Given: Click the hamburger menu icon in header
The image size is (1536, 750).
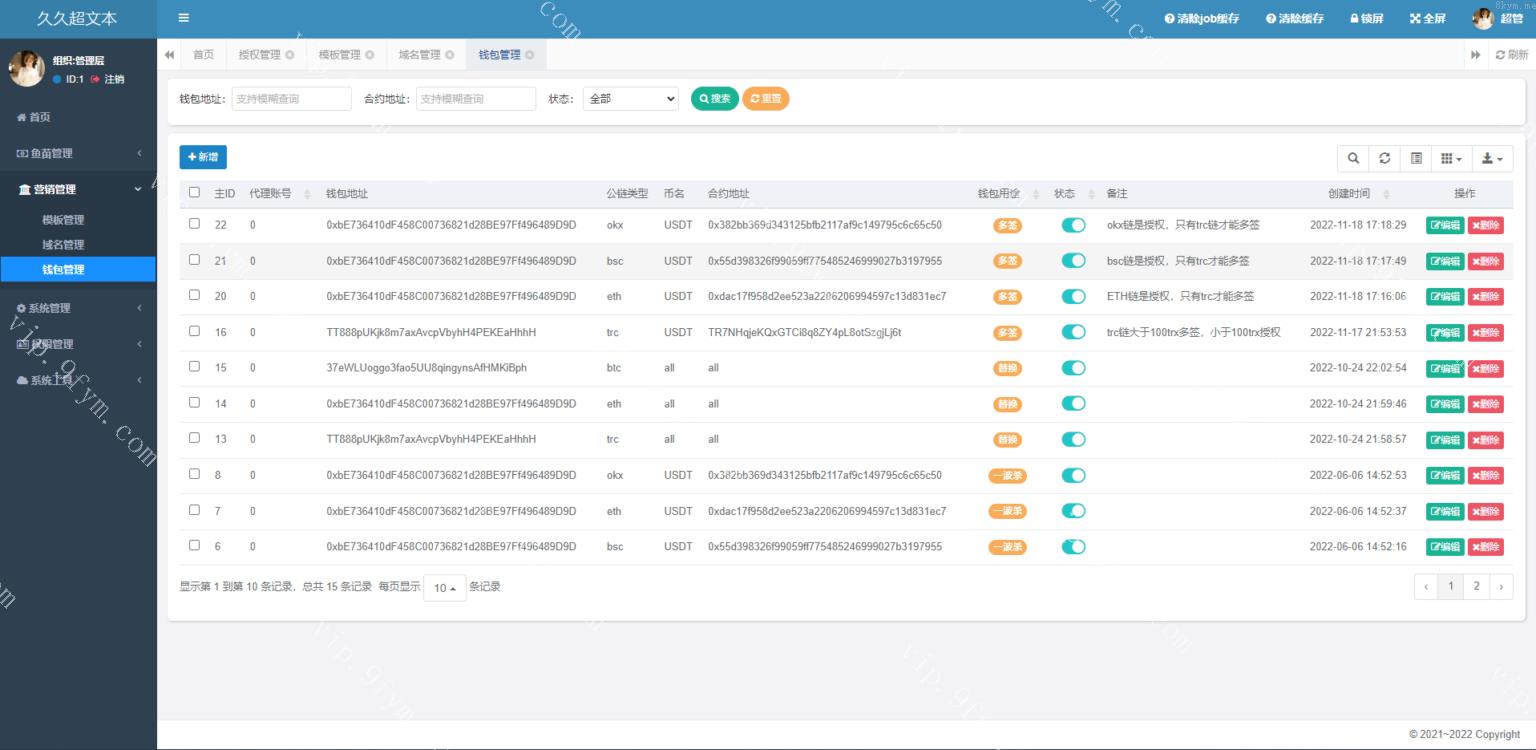Looking at the screenshot, I should click(183, 18).
